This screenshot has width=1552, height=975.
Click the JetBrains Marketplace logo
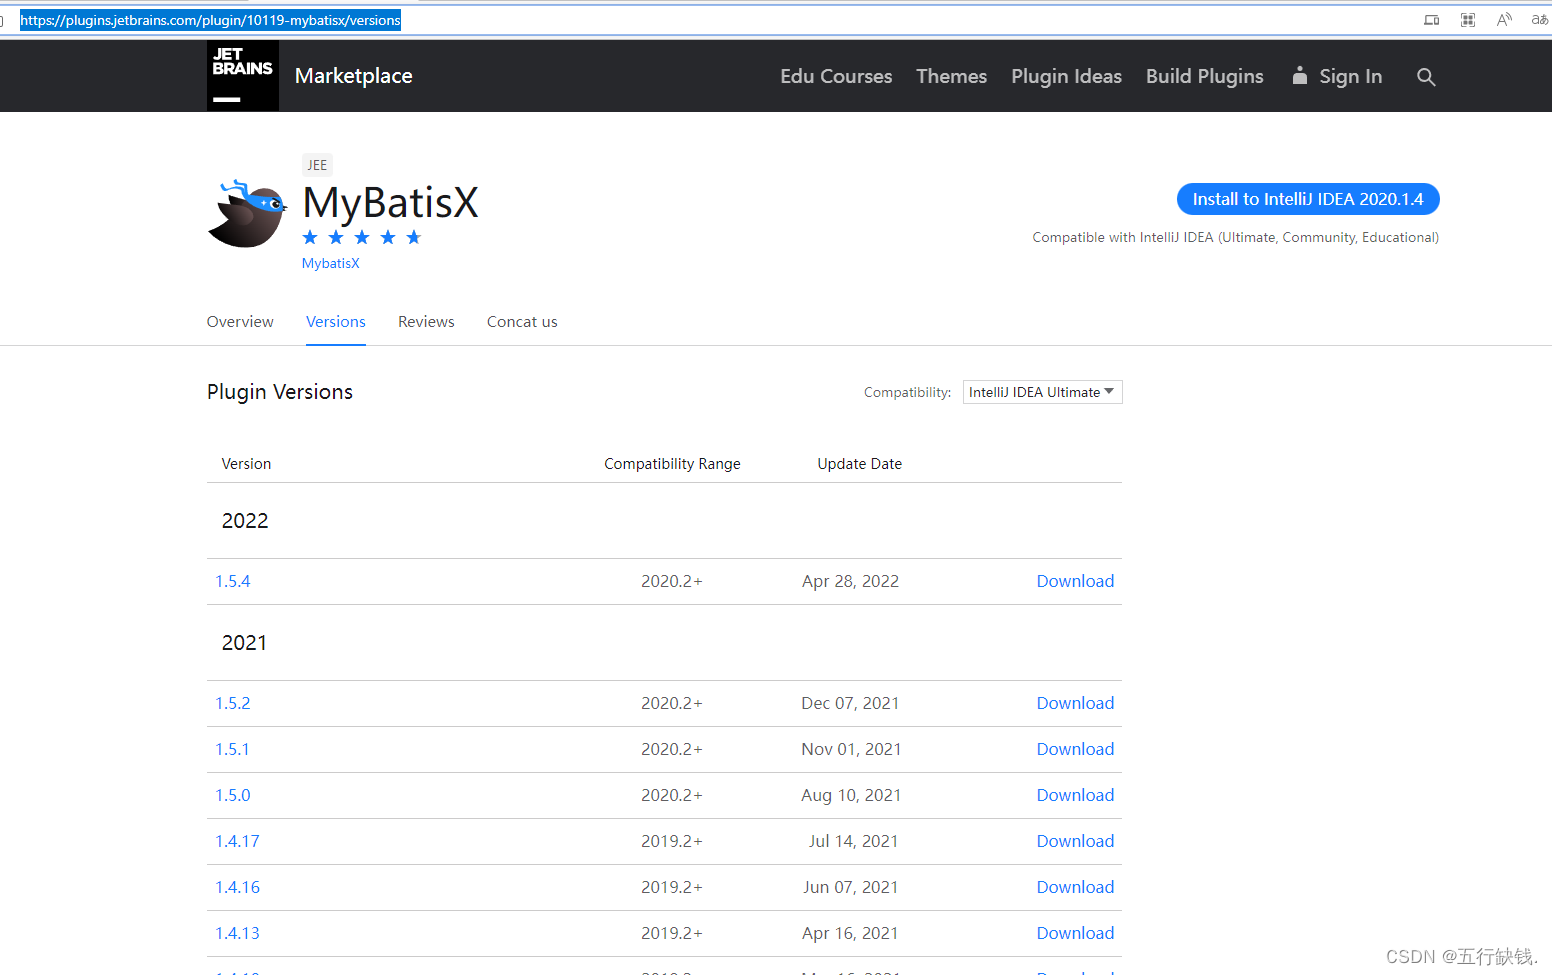(243, 75)
